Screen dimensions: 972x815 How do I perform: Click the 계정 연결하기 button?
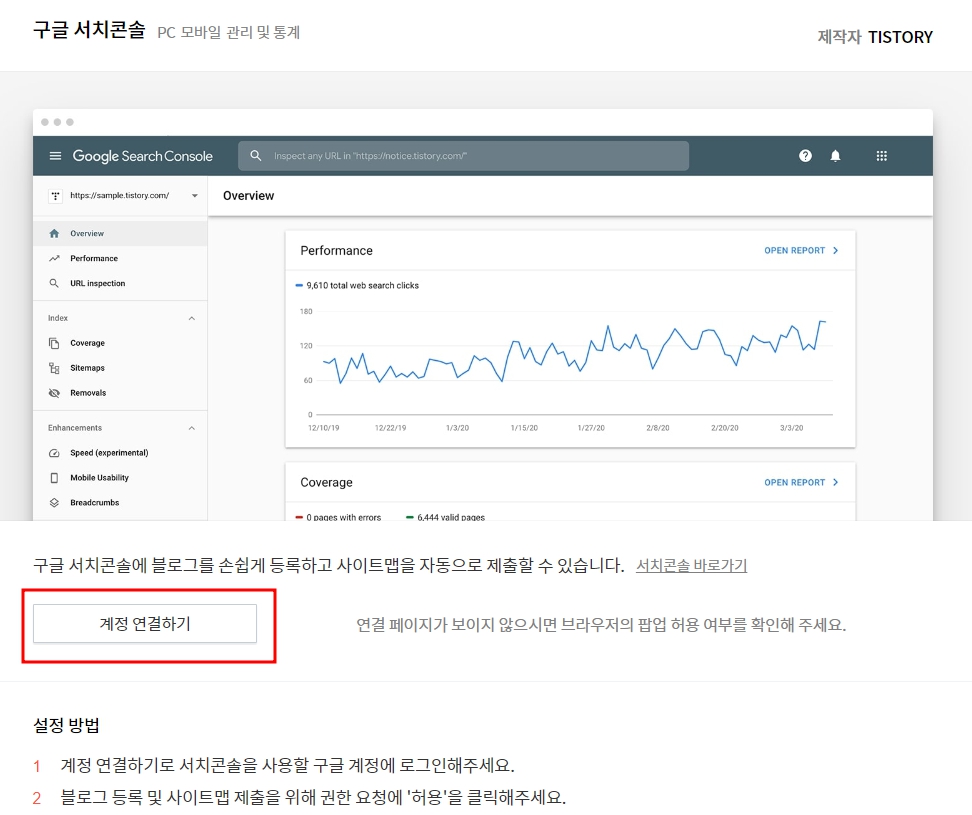tap(144, 623)
